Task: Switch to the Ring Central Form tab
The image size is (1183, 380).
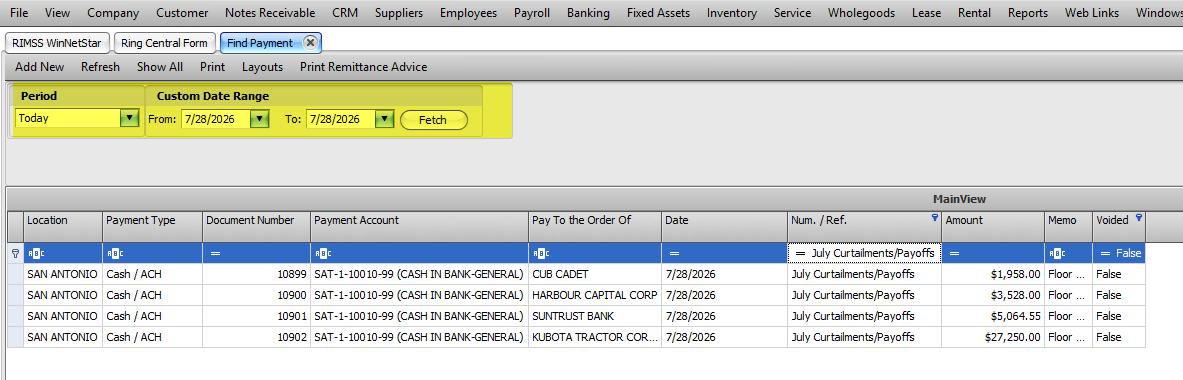Action: click(x=164, y=43)
